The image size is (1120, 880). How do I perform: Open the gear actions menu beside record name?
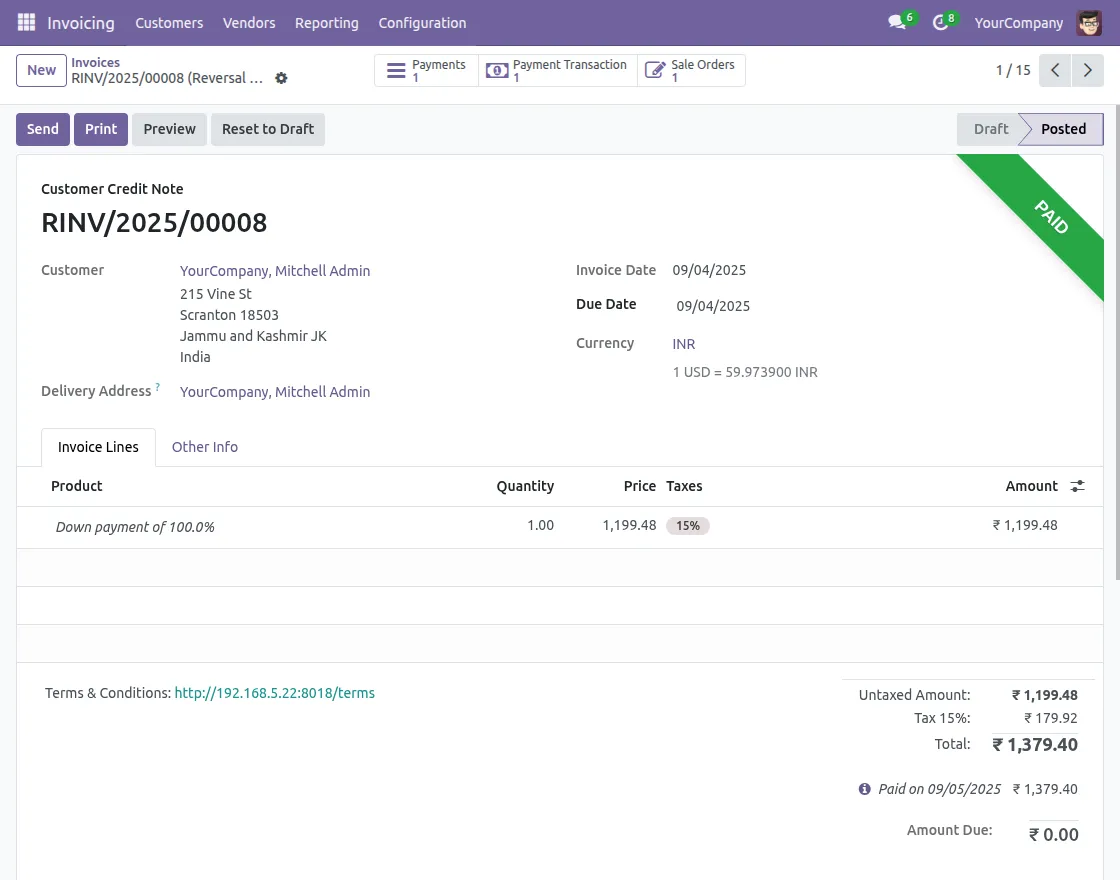[x=281, y=78]
